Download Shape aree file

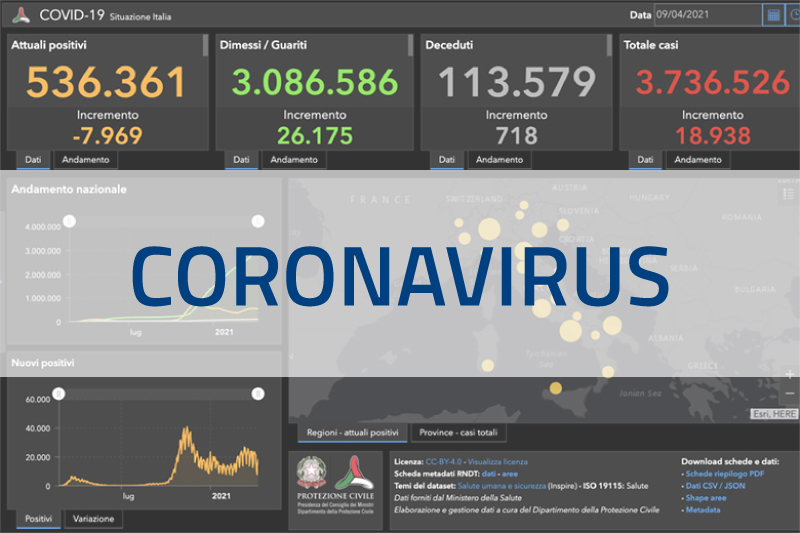coord(706,498)
